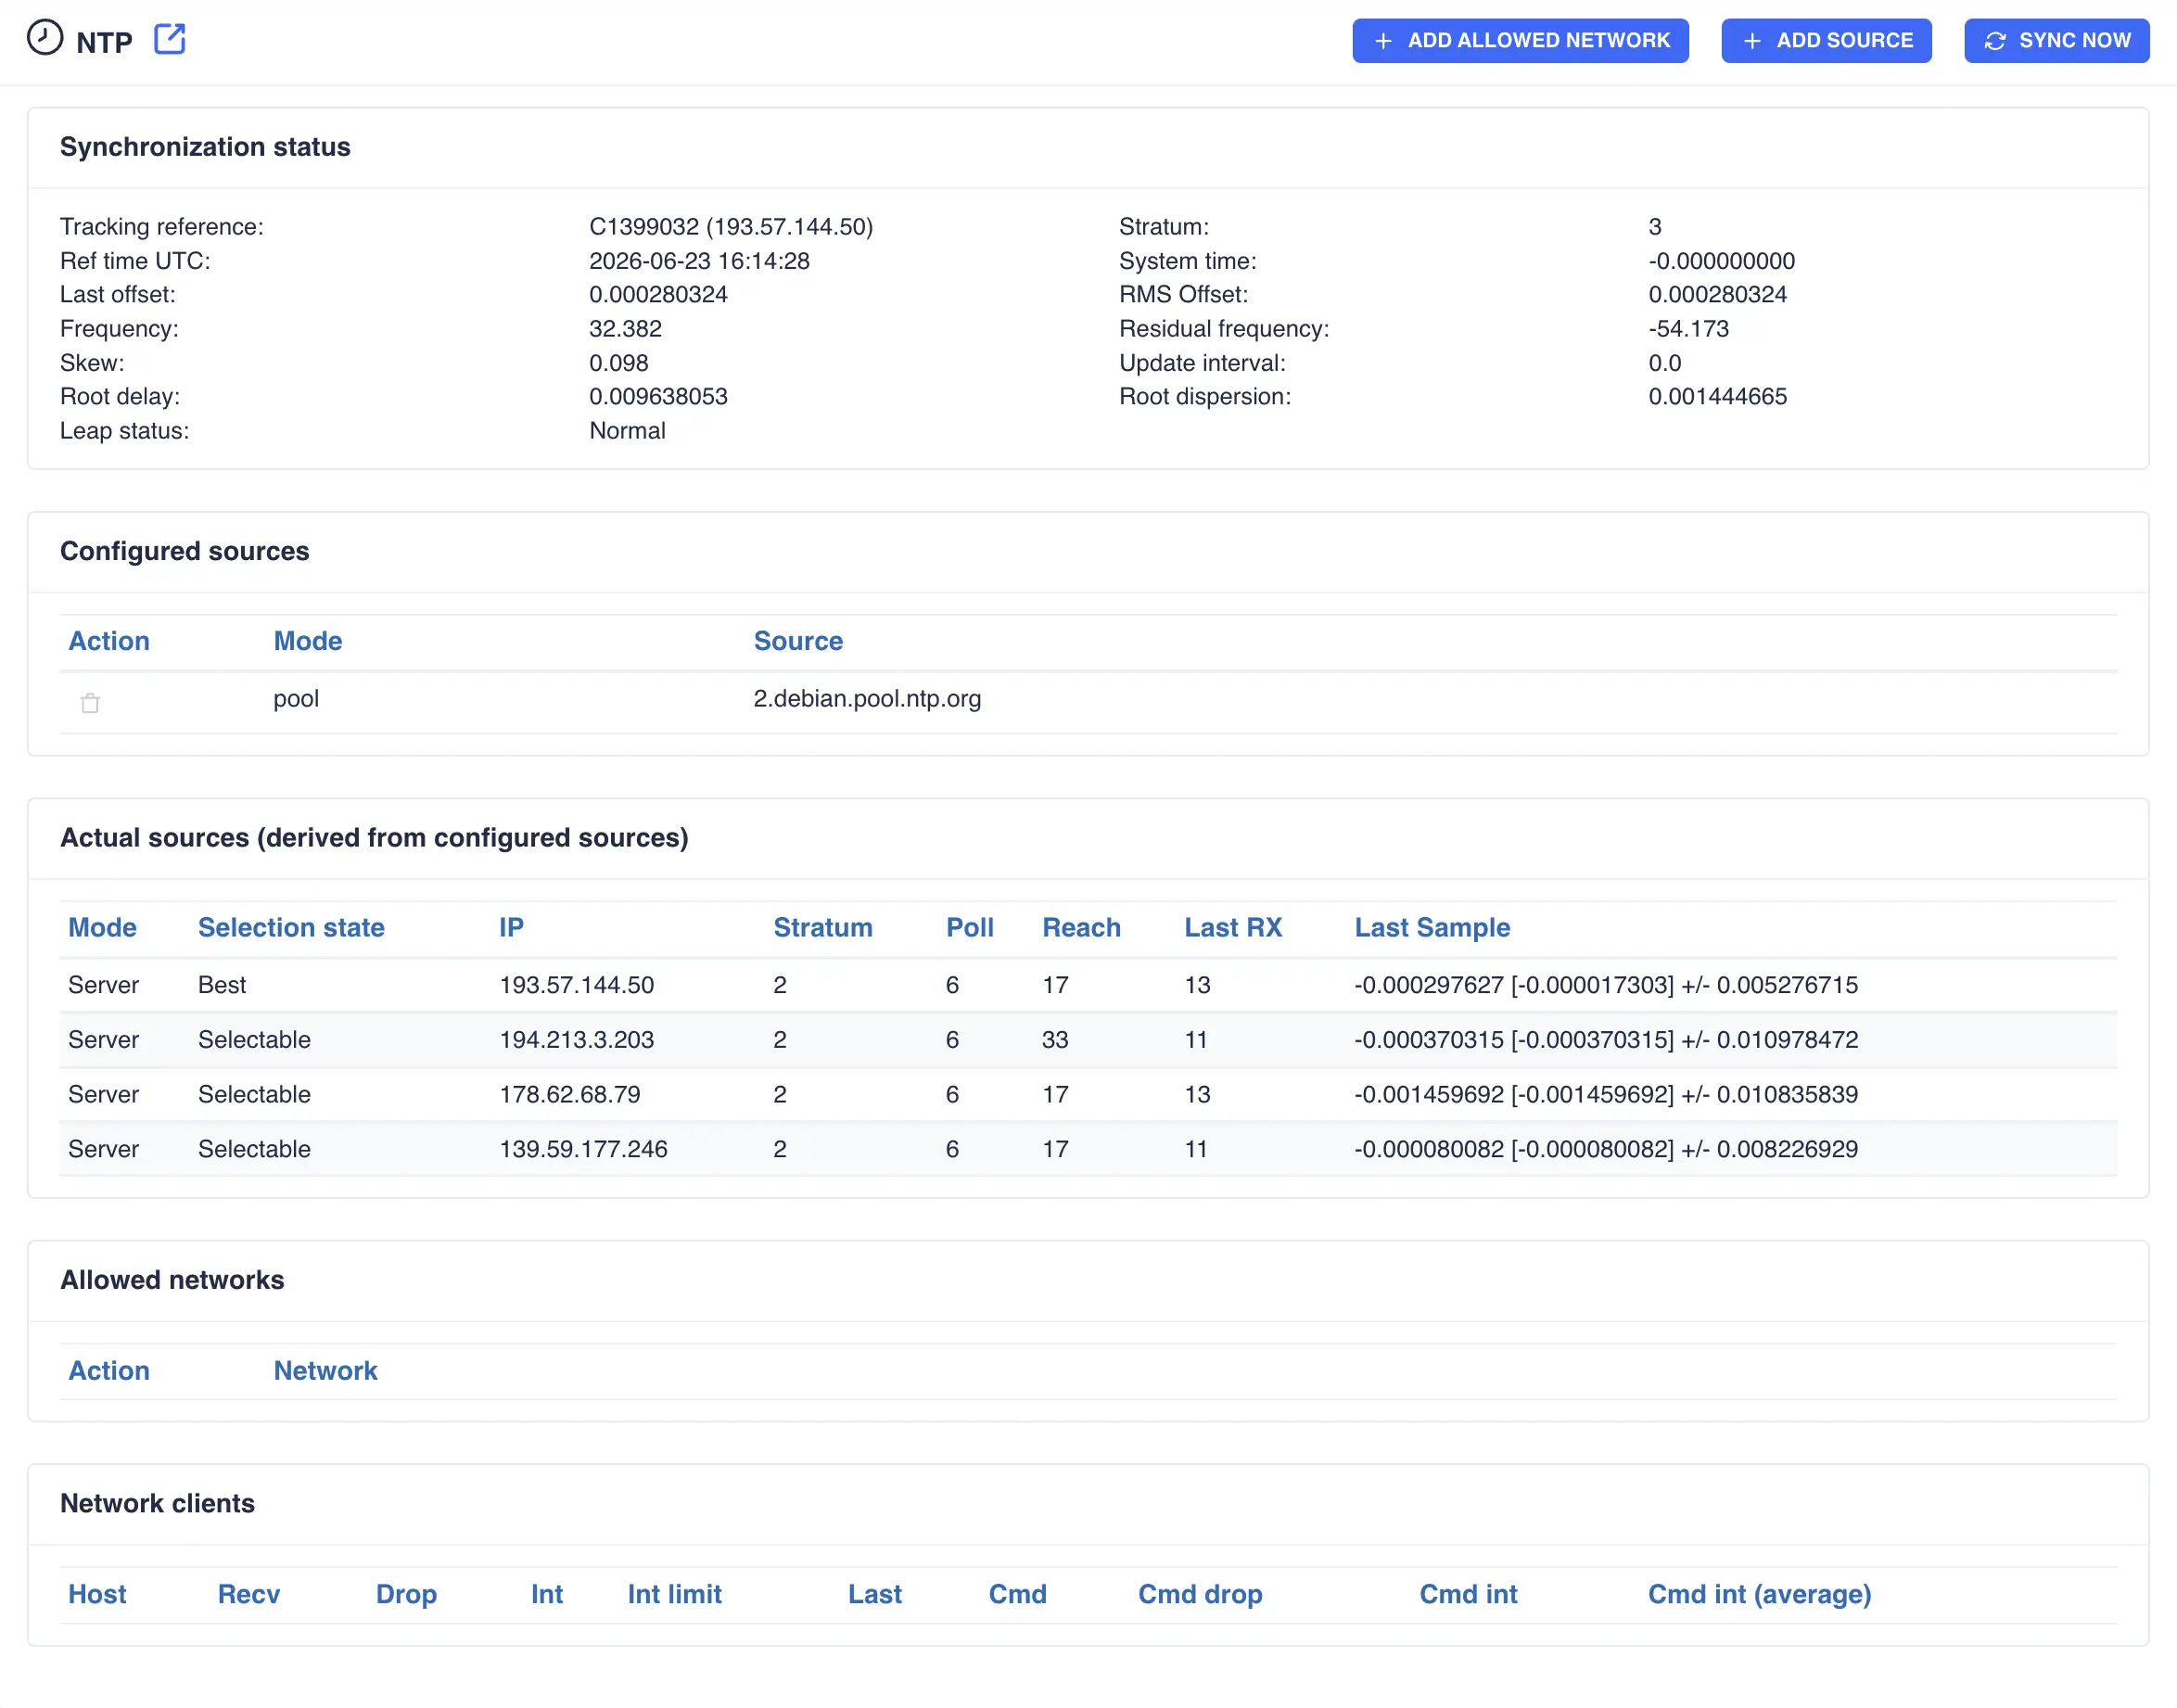
Task: Click the Root dispersion value 0.001444665
Action: pyautogui.click(x=1717, y=397)
